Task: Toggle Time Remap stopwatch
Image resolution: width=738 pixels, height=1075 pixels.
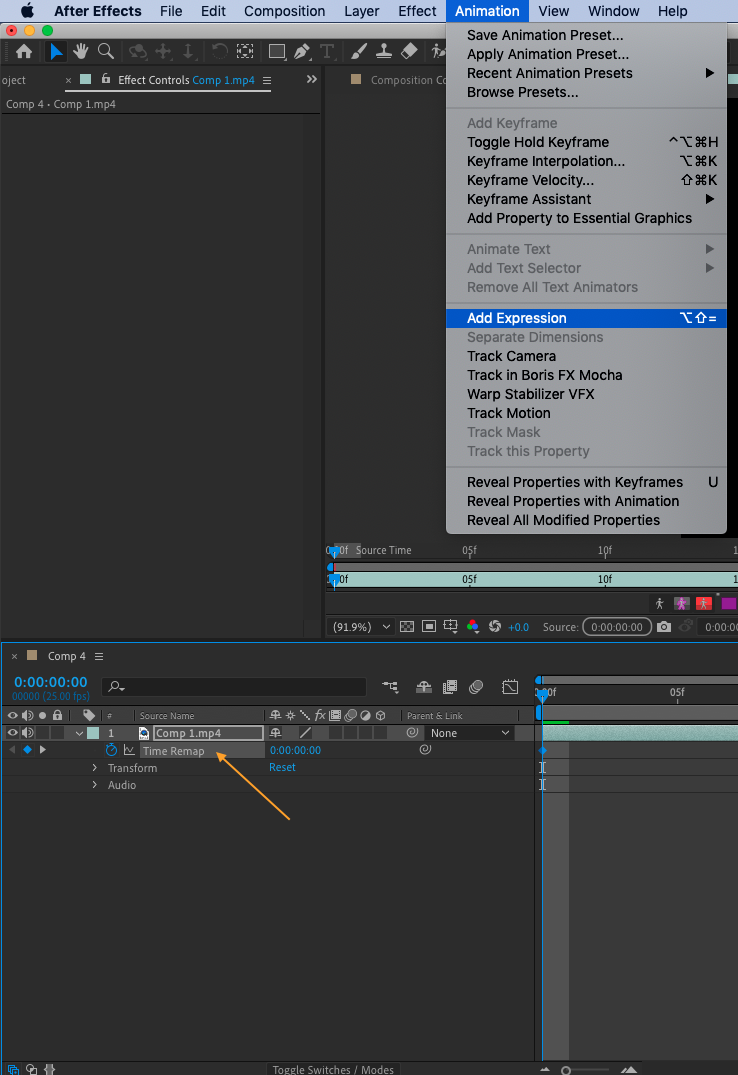Action: coord(112,750)
